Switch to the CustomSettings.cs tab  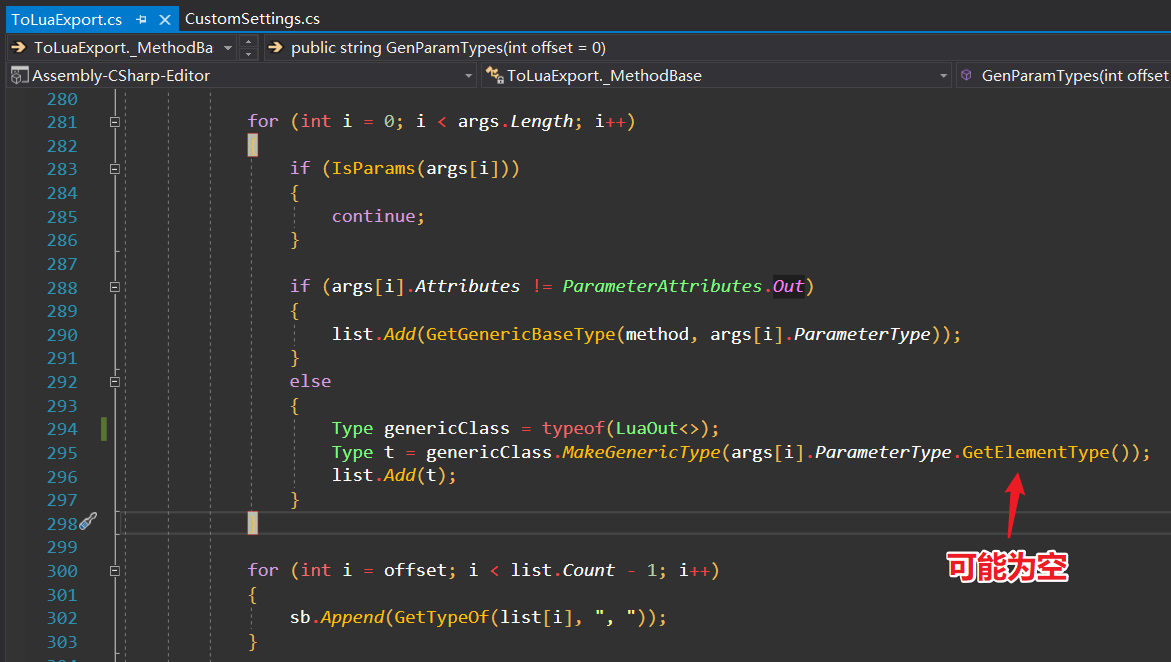(x=252, y=19)
